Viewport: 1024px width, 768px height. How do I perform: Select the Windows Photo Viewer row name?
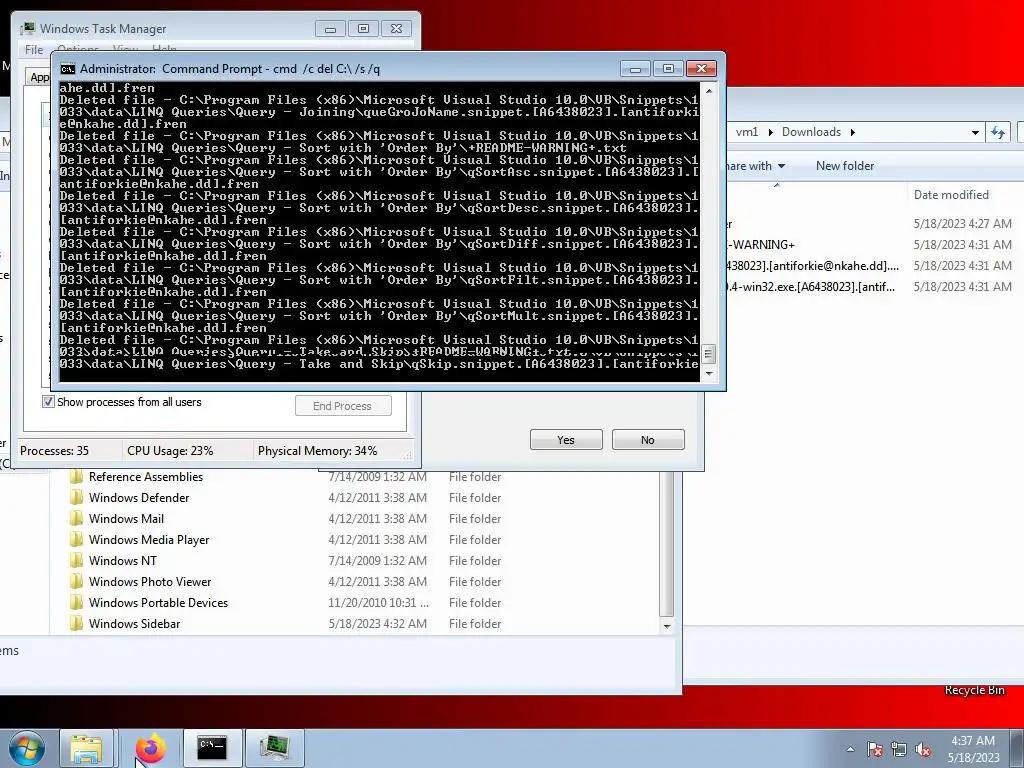click(150, 581)
